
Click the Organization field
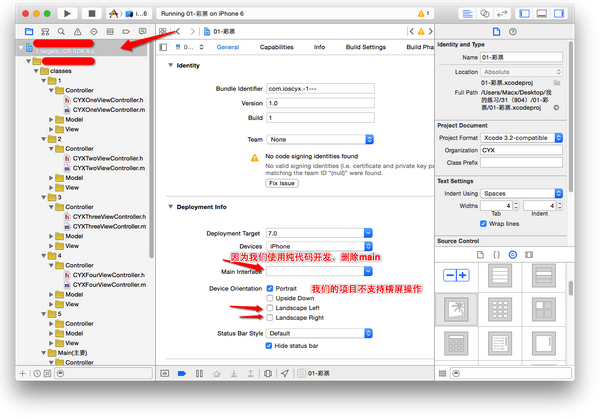point(521,150)
